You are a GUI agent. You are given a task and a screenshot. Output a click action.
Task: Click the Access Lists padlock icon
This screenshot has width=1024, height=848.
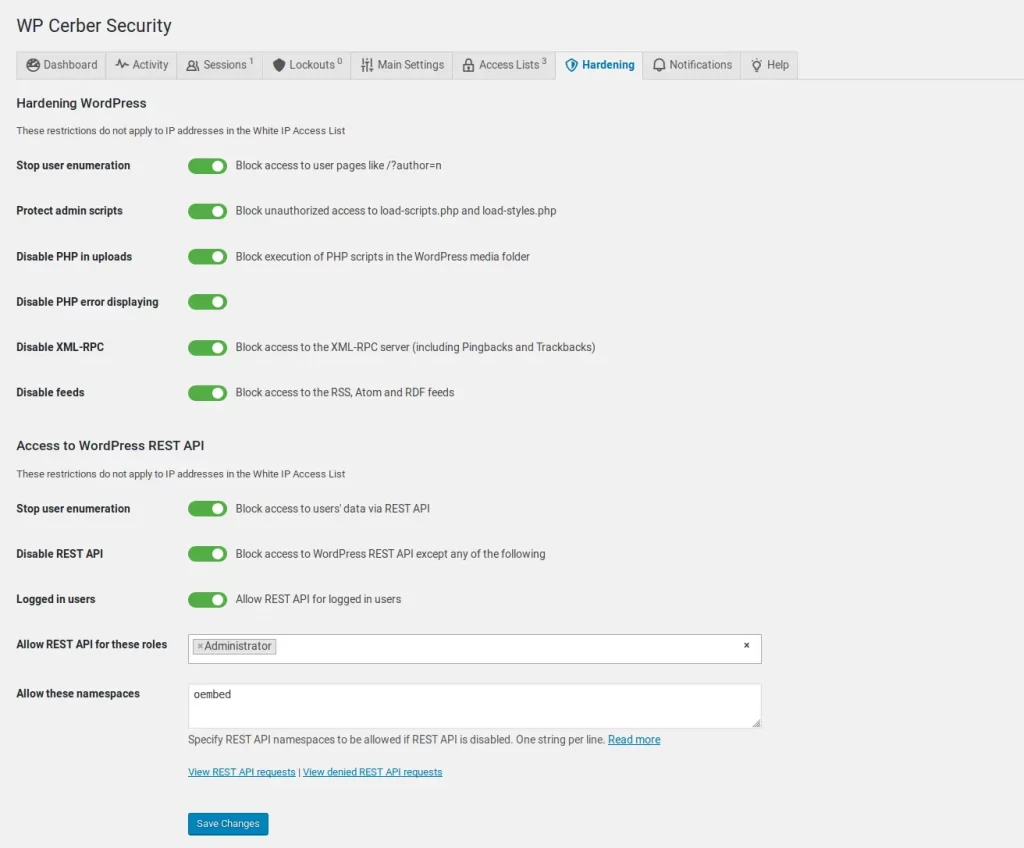pyautogui.click(x=468, y=65)
